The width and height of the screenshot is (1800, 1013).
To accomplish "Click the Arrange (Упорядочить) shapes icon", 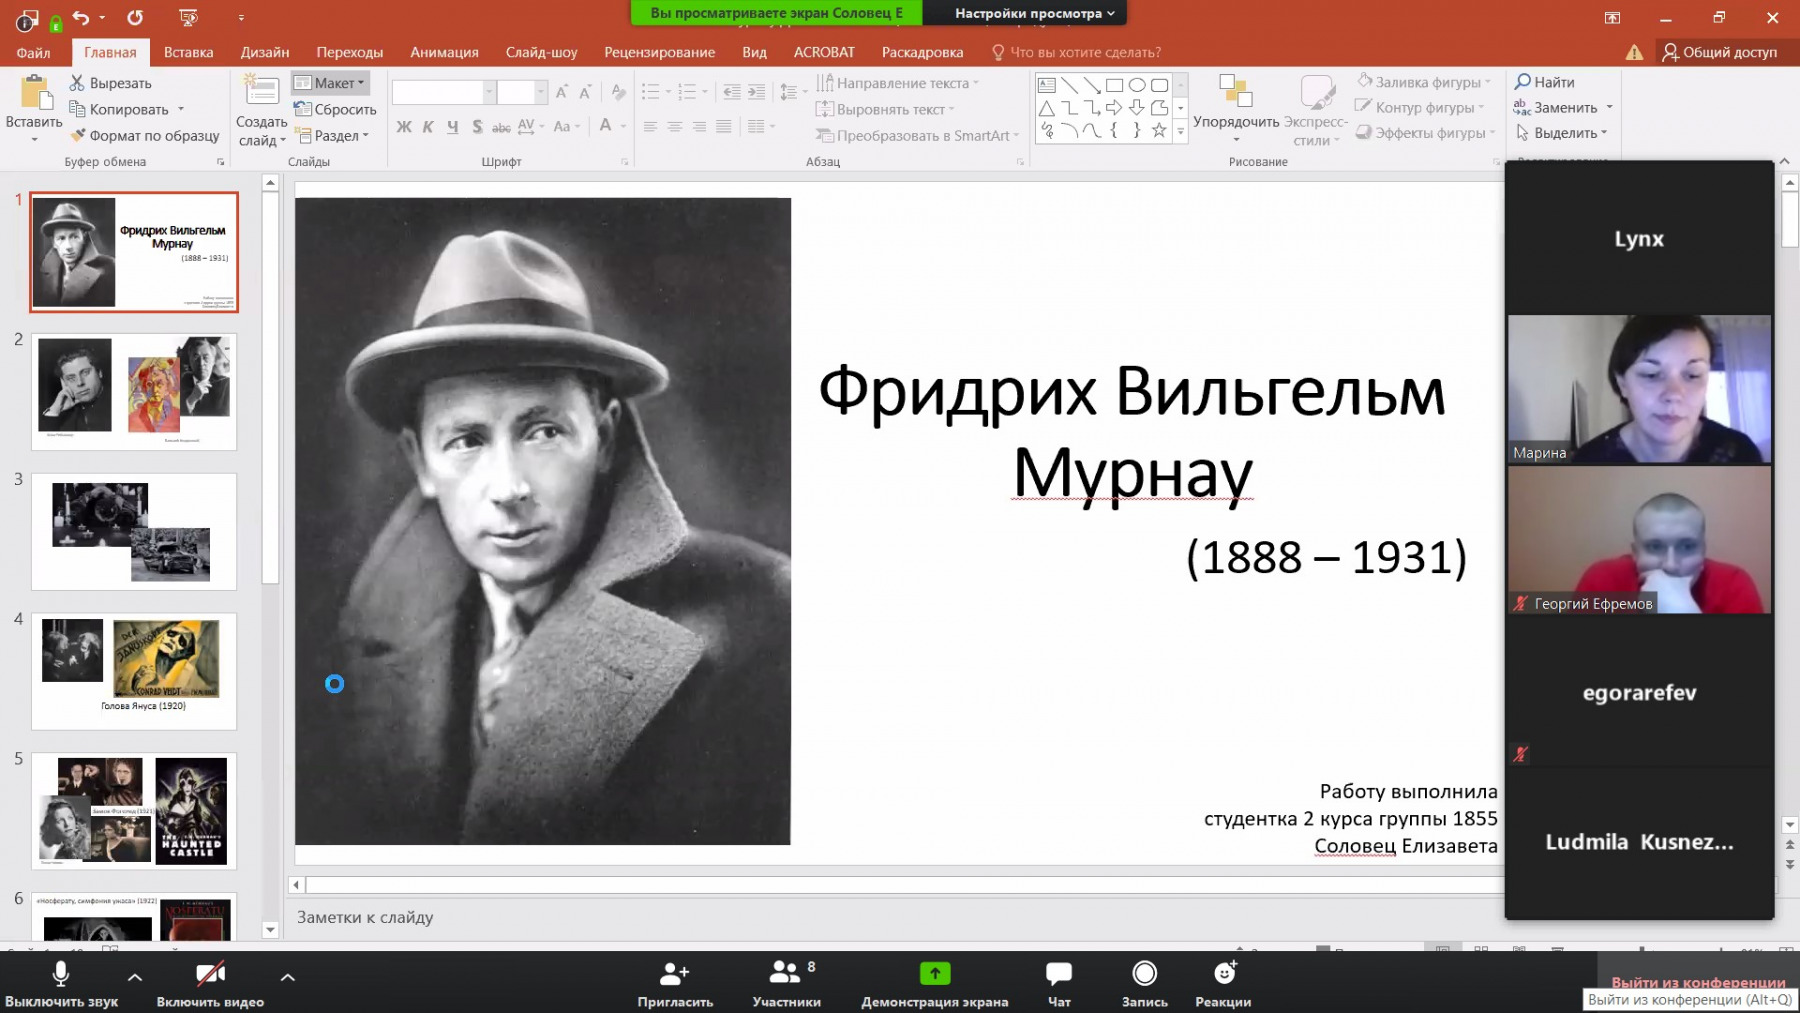I will click(x=1236, y=93).
